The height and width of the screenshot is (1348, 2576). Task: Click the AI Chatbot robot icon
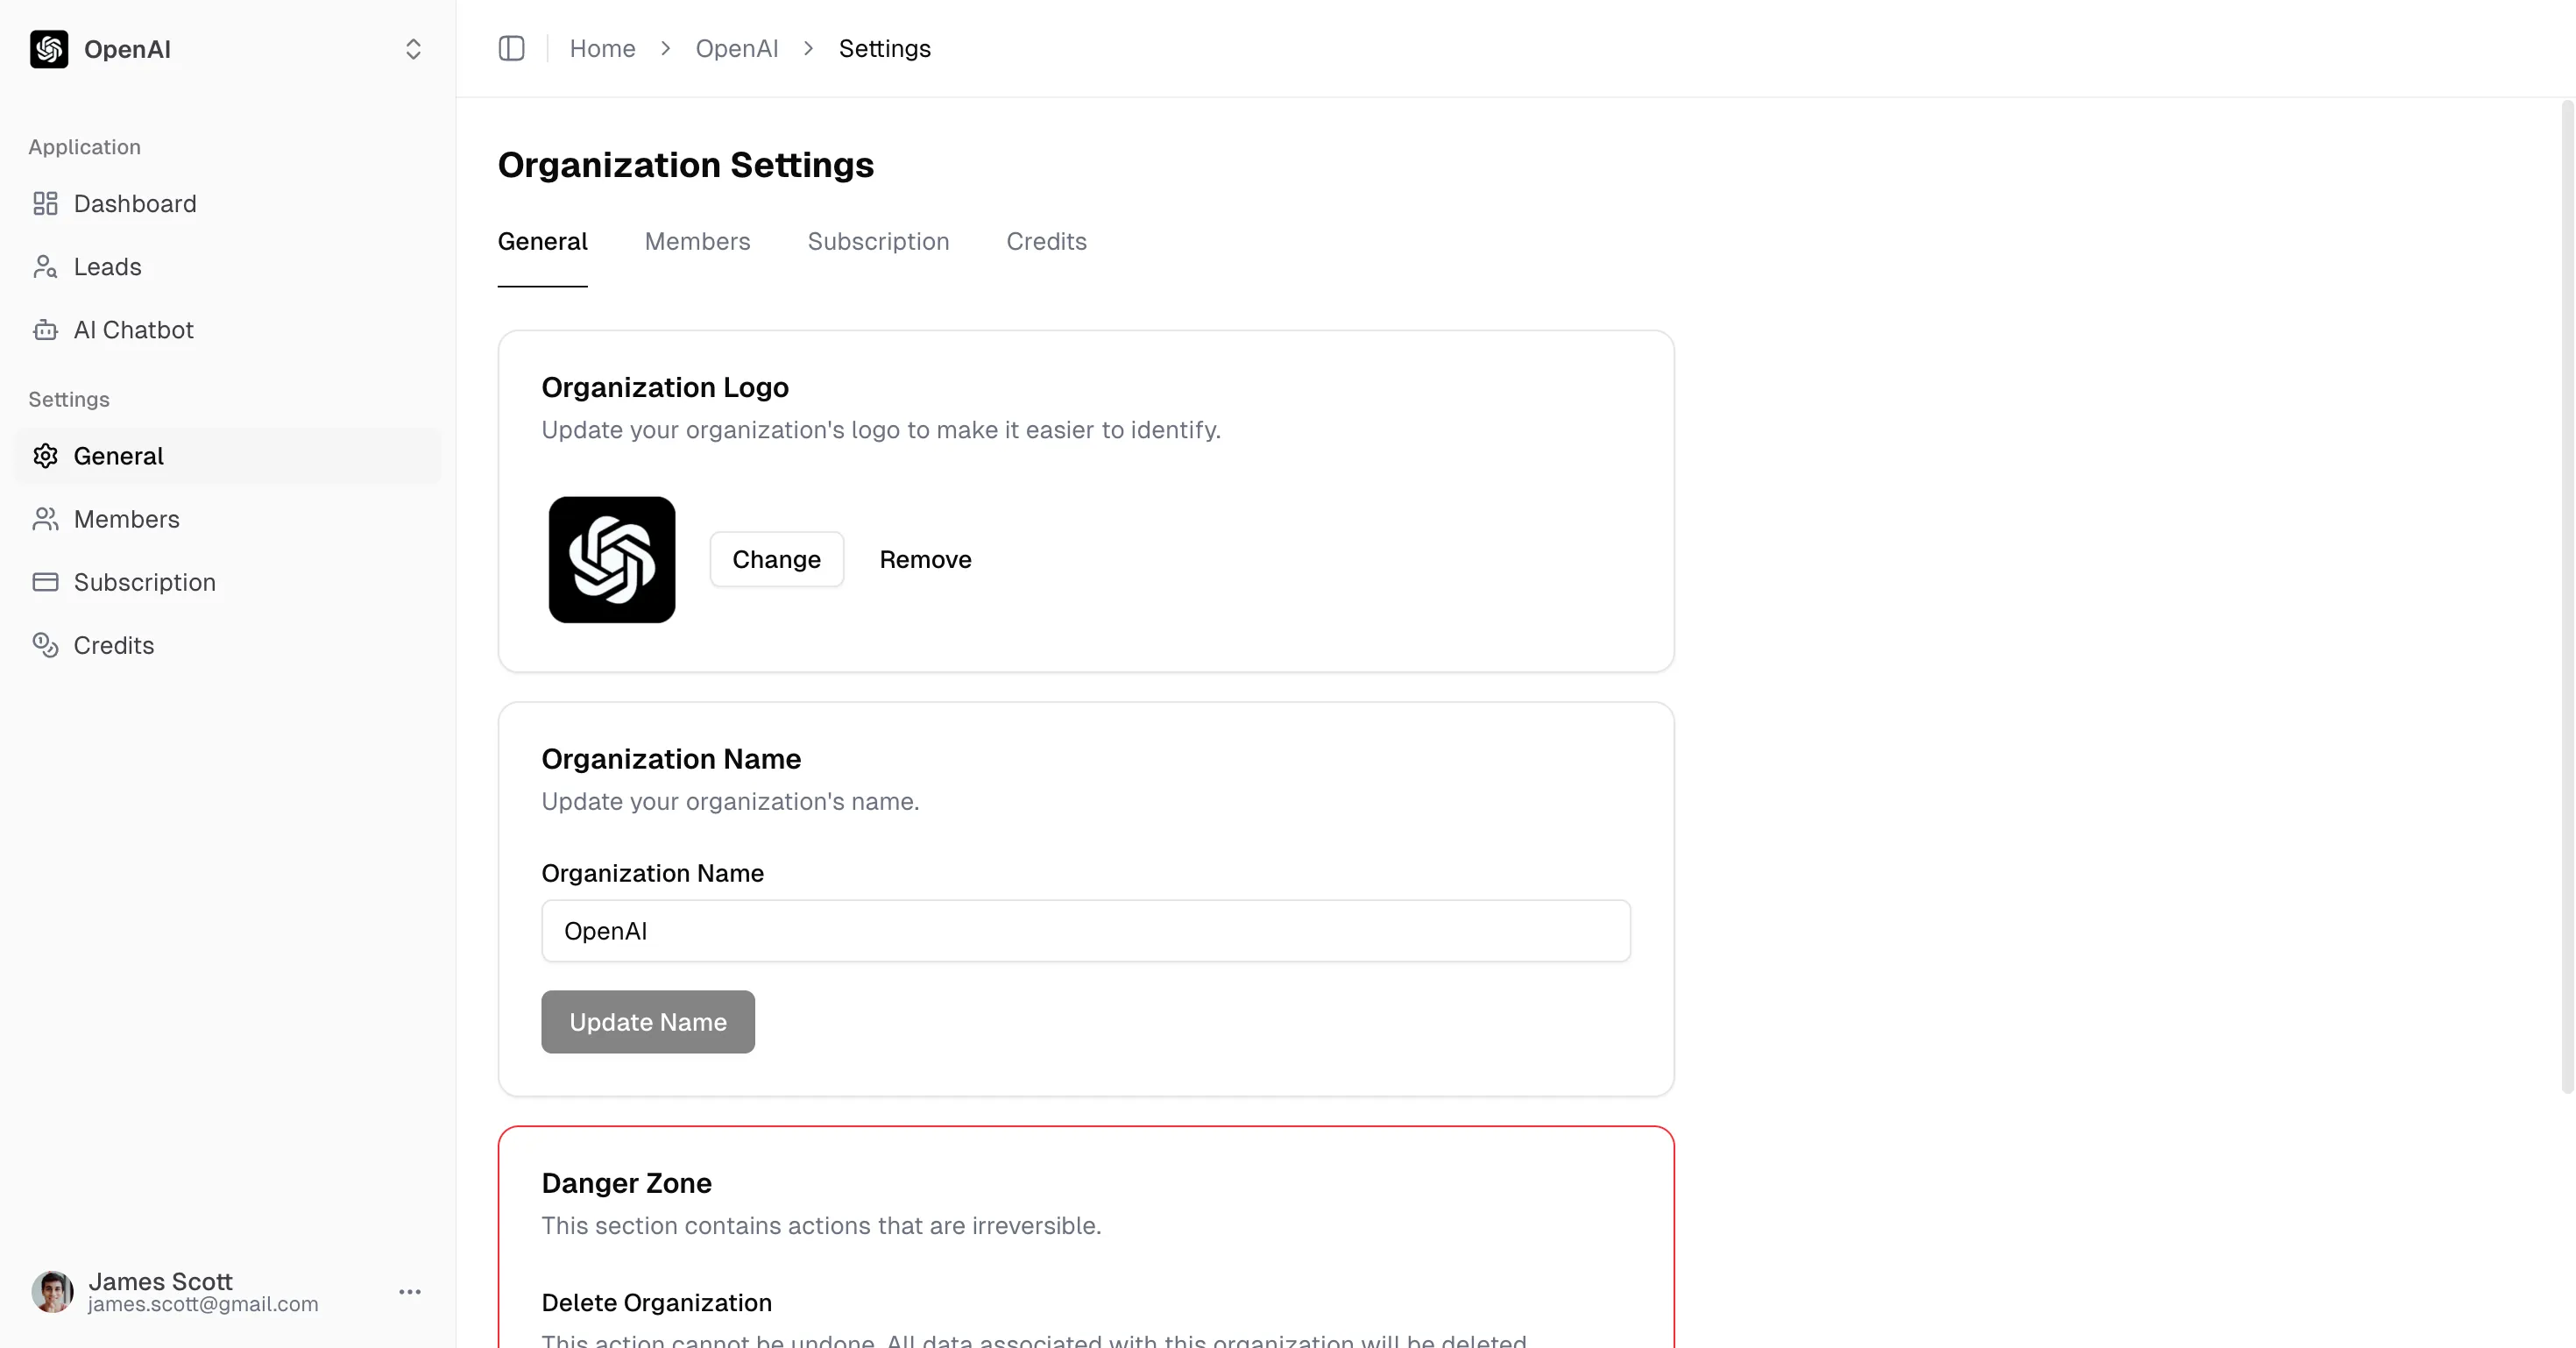click(x=45, y=330)
